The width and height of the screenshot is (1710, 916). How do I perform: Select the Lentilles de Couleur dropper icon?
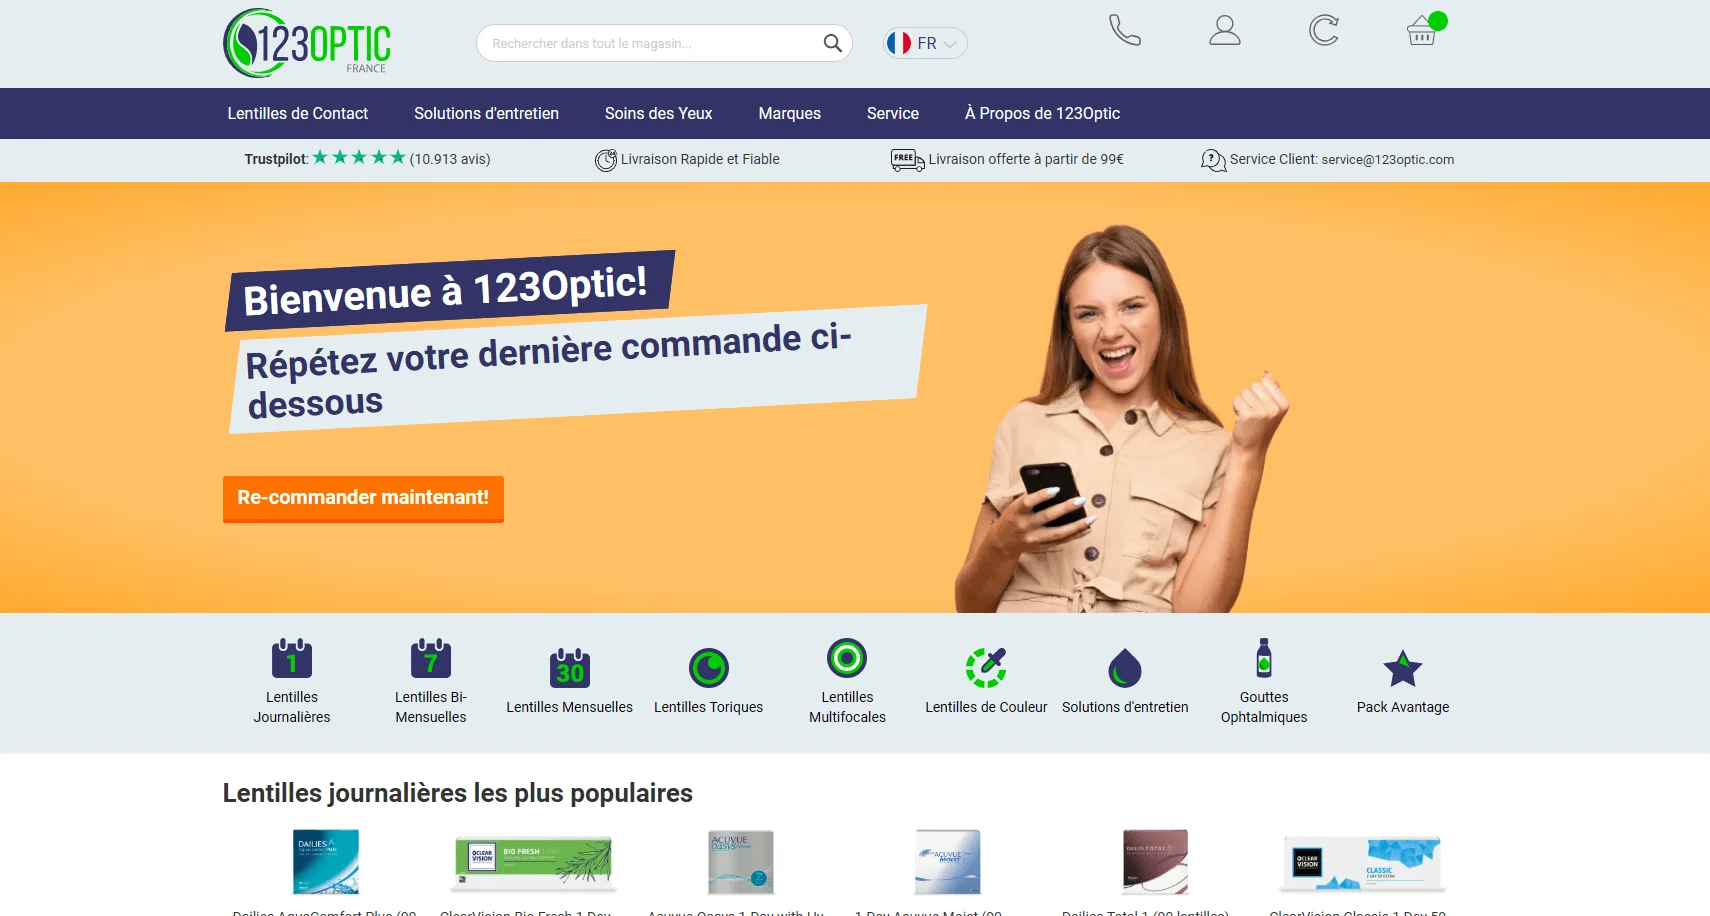pos(986,668)
